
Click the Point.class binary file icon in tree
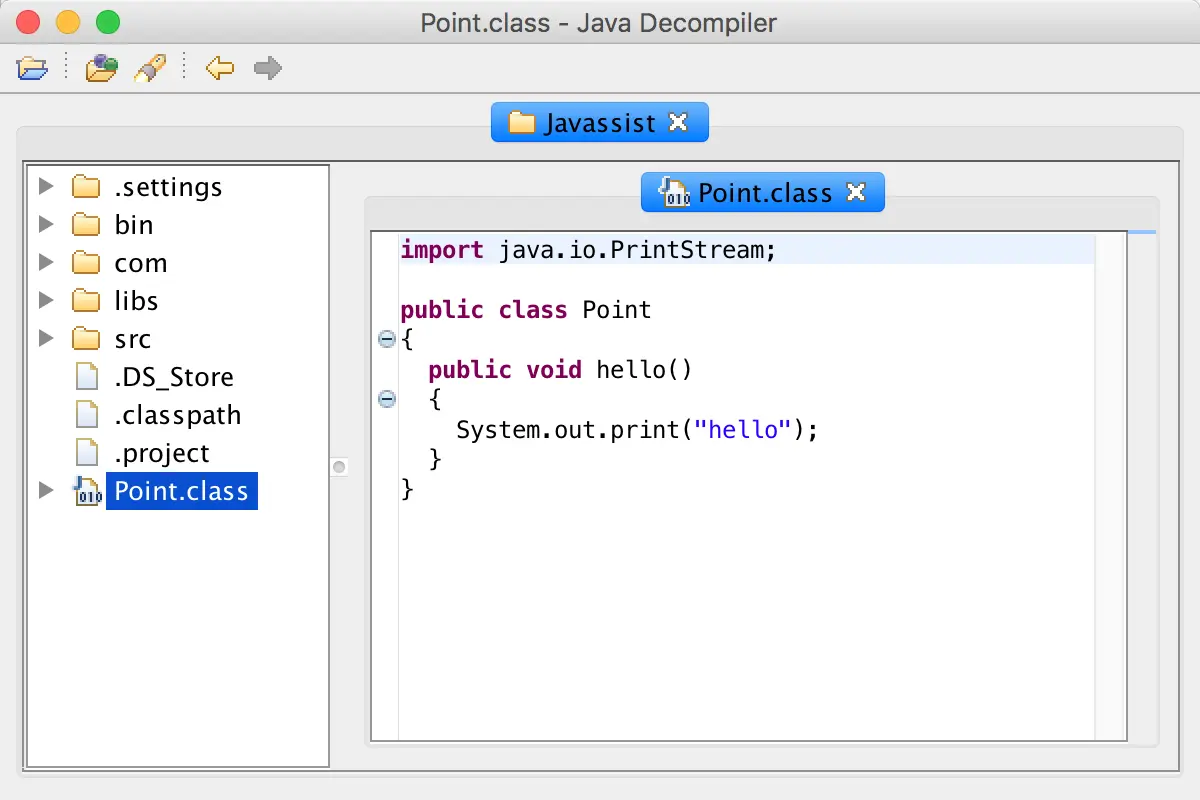(x=87, y=491)
